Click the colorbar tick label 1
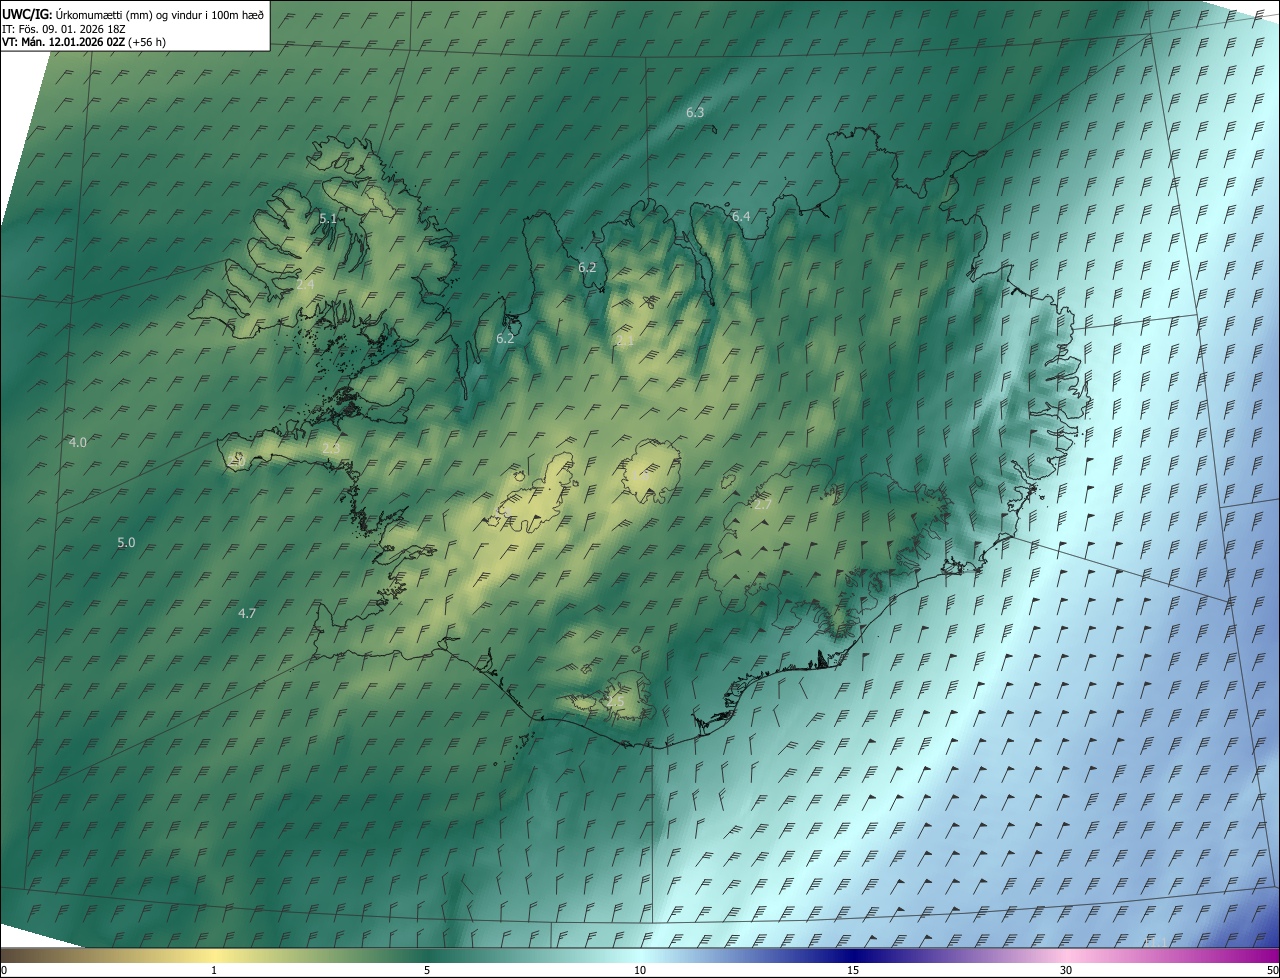 214,970
